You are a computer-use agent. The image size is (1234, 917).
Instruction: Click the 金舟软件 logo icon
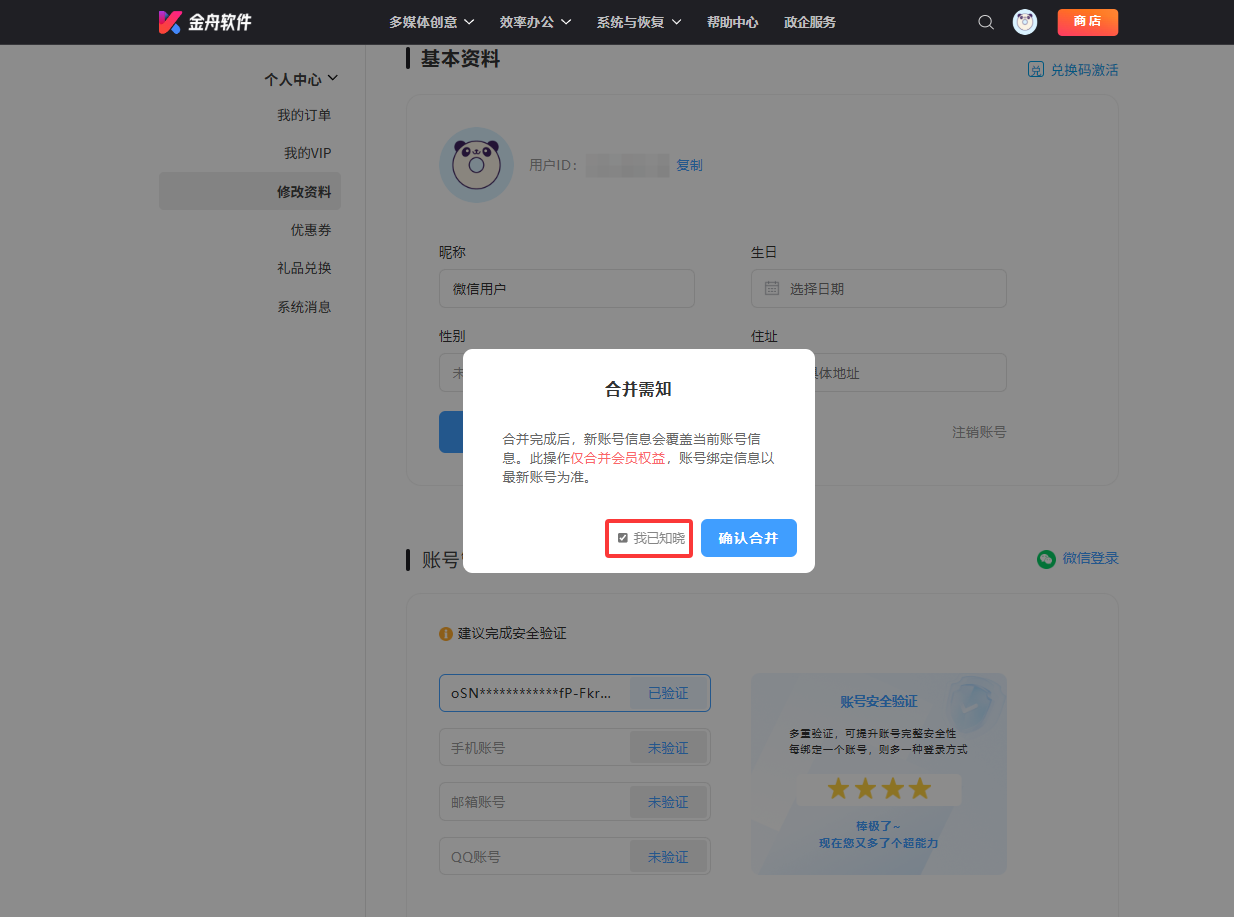[x=170, y=22]
